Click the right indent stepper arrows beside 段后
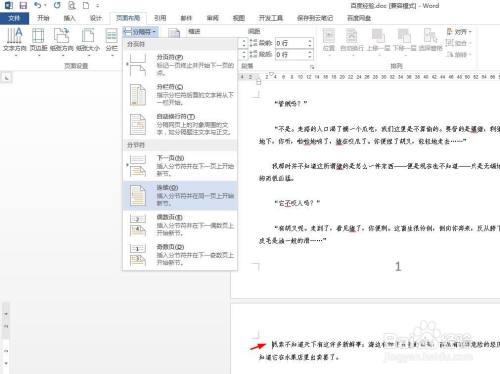Image resolution: width=500 pixels, height=374 pixels. pyautogui.click(x=244, y=54)
